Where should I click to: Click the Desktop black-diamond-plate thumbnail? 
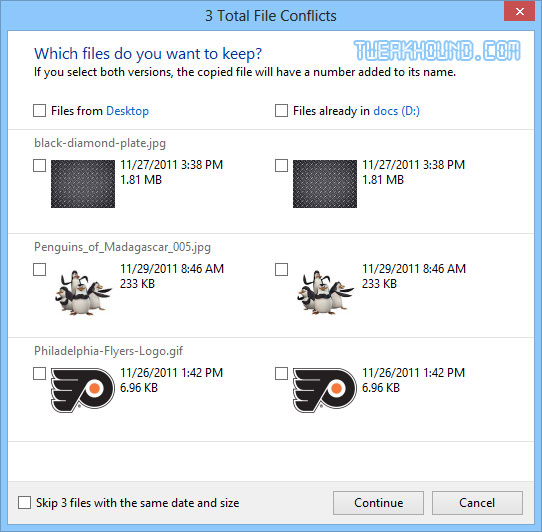click(83, 184)
